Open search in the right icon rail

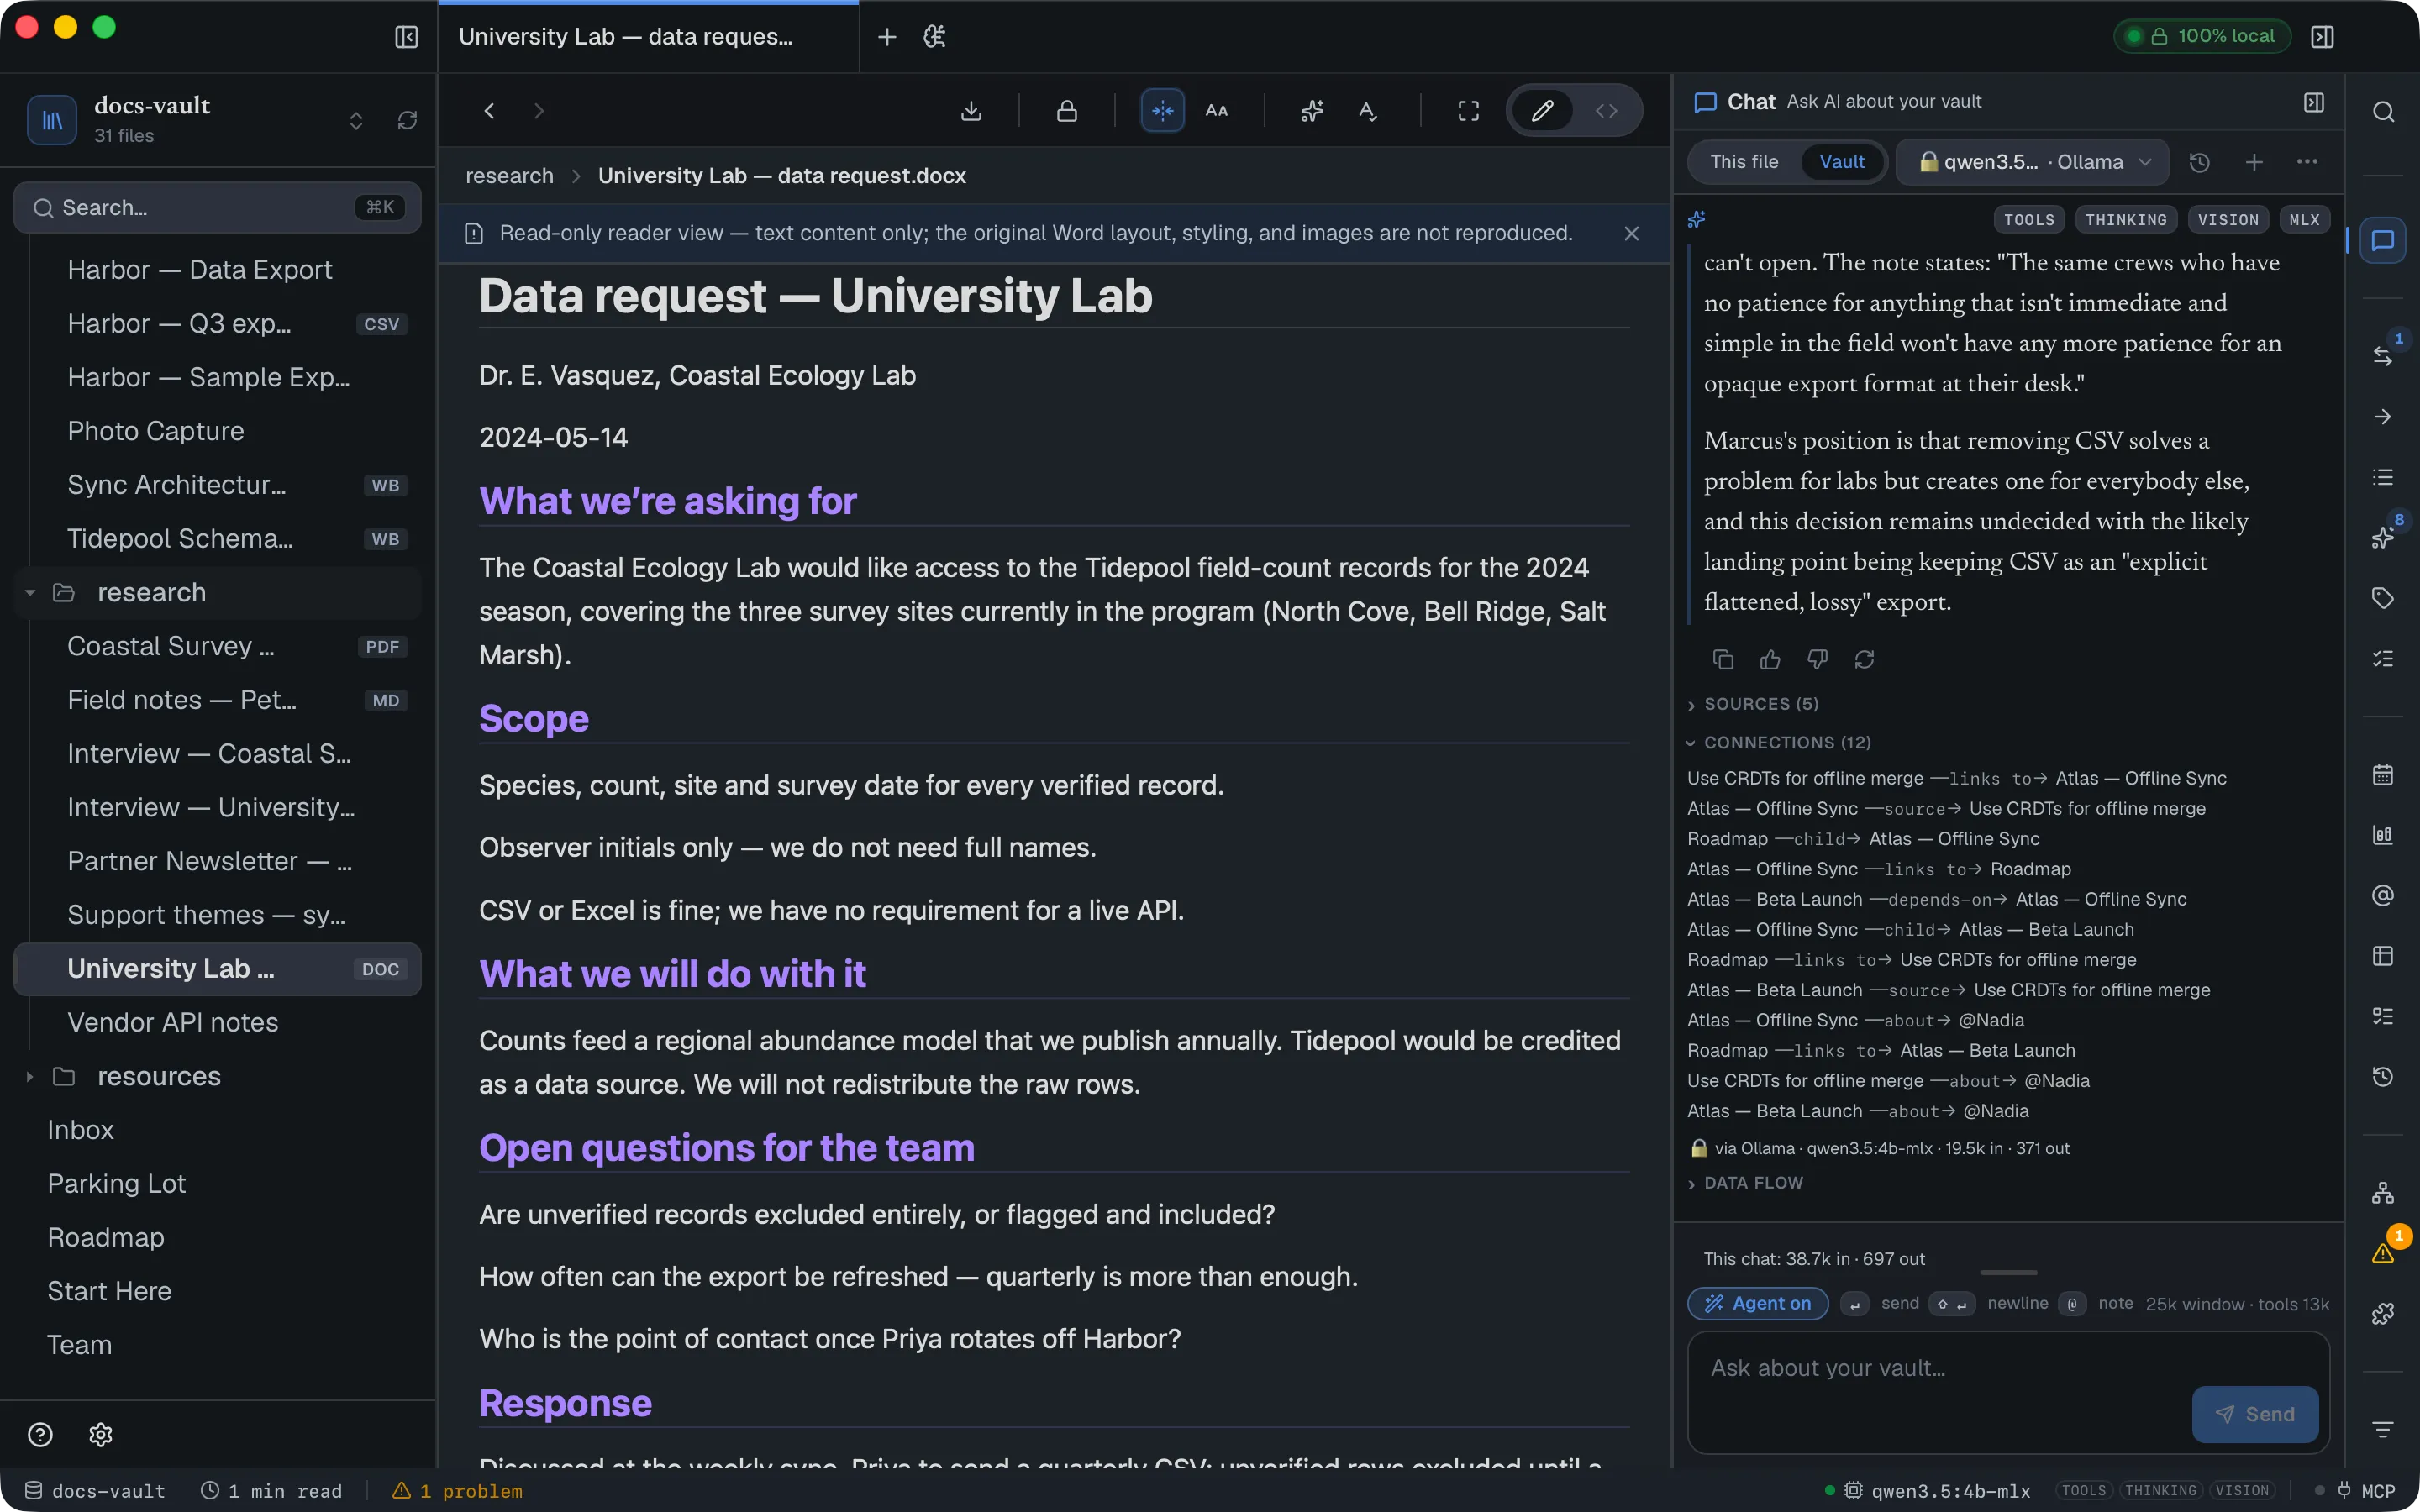tap(2383, 112)
